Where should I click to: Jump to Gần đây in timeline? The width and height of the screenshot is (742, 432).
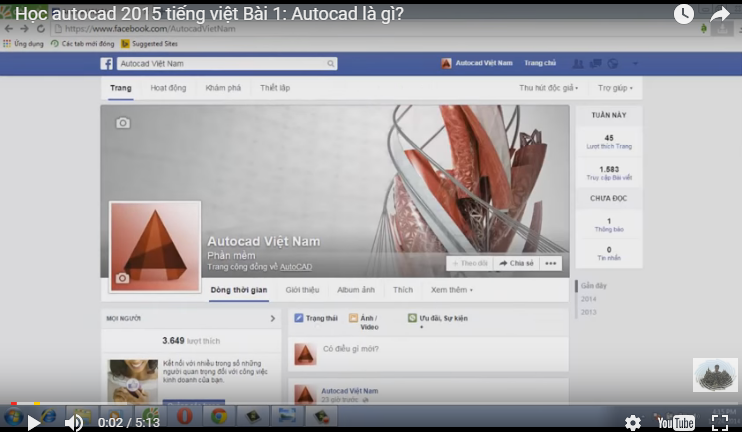[x=593, y=286]
